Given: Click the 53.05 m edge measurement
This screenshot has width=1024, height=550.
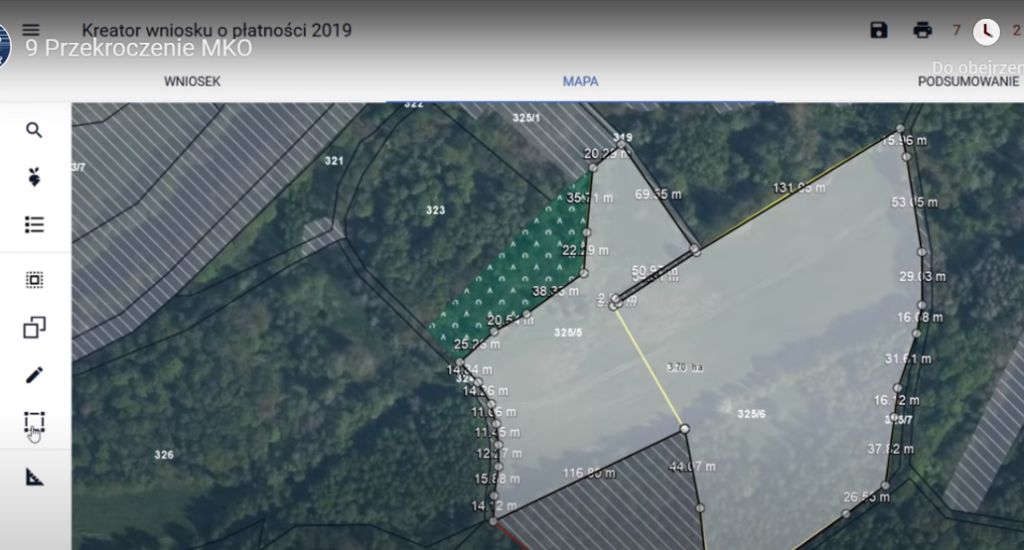Looking at the screenshot, I should tap(914, 202).
